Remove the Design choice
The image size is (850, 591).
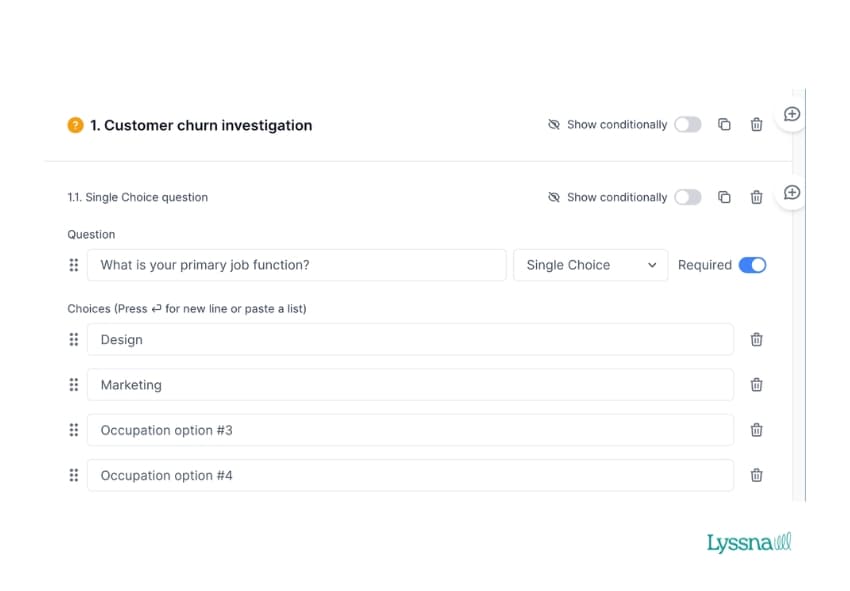coord(756,339)
